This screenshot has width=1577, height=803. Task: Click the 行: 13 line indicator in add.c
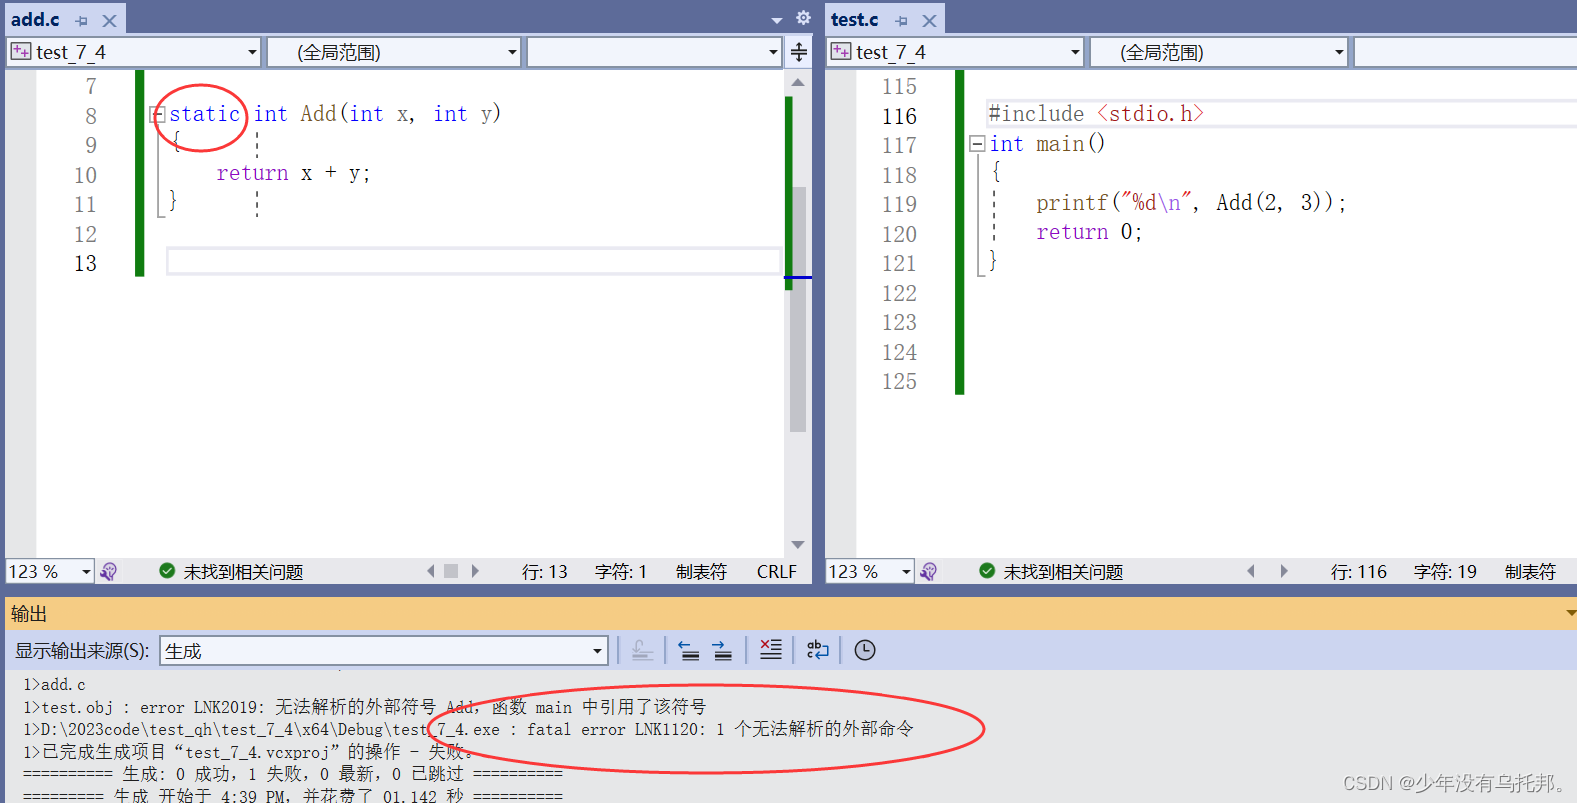(544, 571)
